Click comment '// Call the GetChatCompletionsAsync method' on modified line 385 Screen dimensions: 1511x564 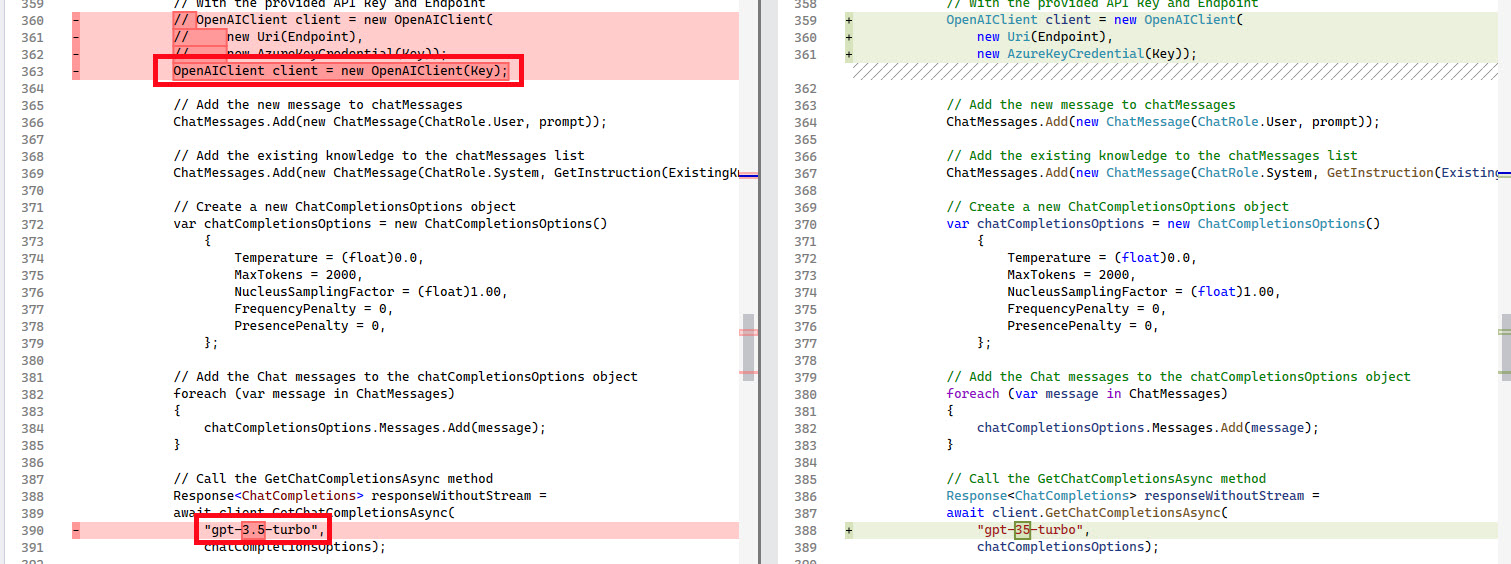point(1106,479)
